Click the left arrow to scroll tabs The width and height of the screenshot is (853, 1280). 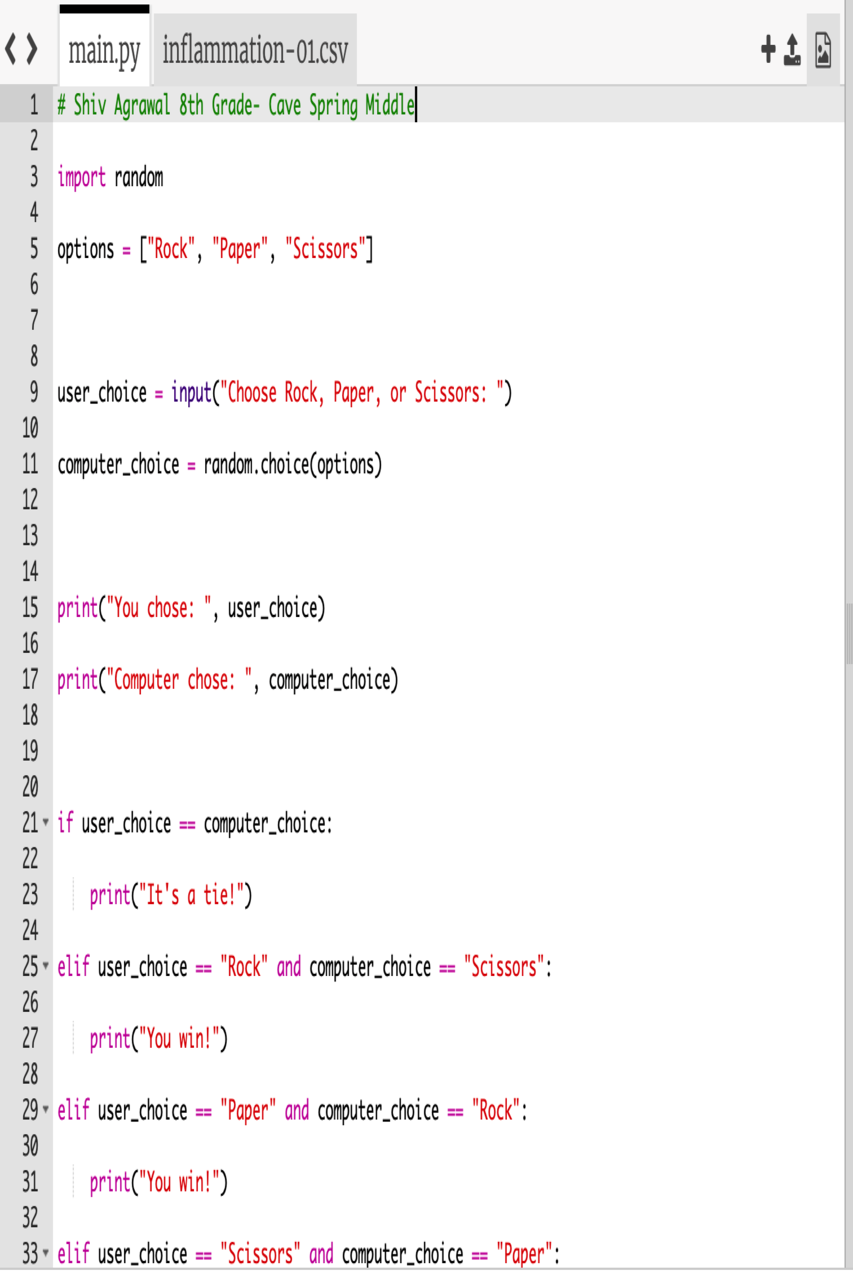(x=11, y=49)
